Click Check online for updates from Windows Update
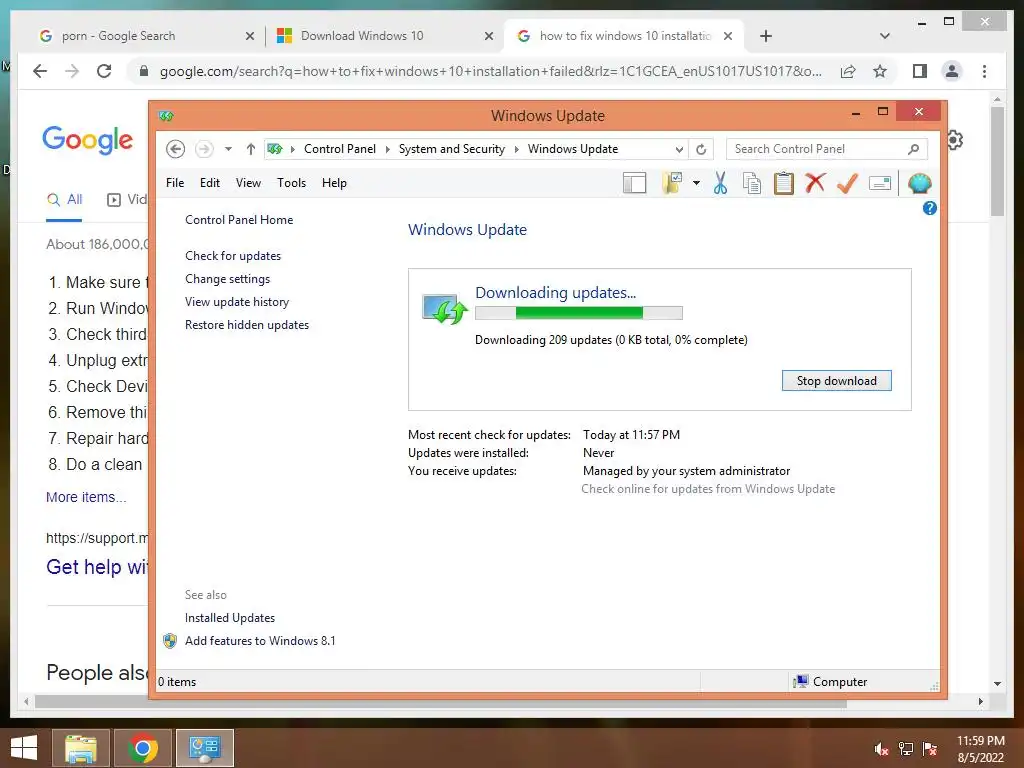 [x=708, y=489]
